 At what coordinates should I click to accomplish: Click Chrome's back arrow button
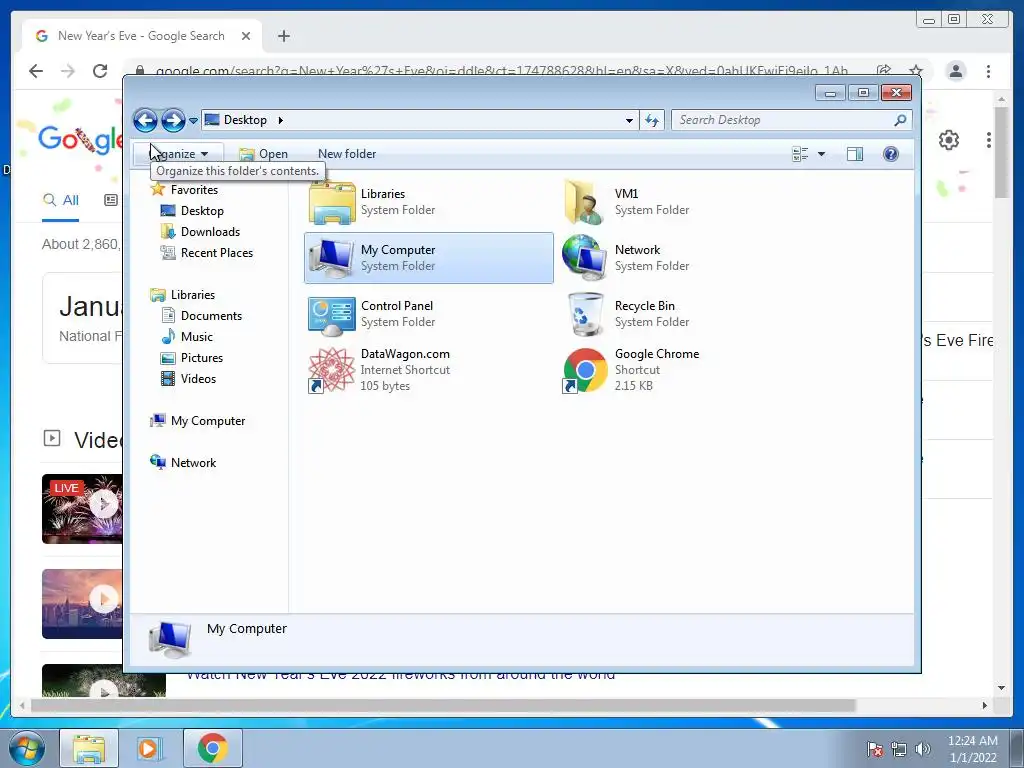point(36,71)
